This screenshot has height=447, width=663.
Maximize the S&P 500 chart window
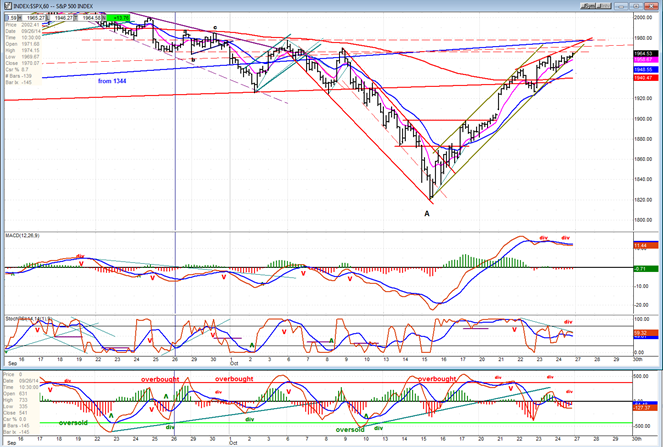click(635, 6)
